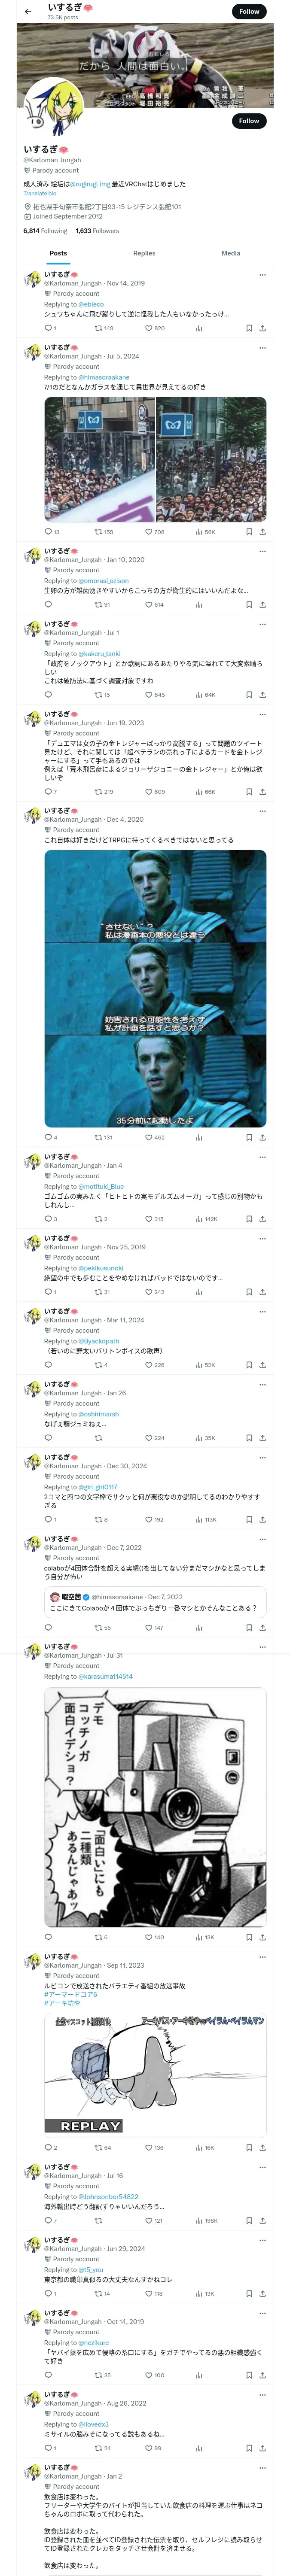Share the Dec 30, 2024 post

[263, 1520]
